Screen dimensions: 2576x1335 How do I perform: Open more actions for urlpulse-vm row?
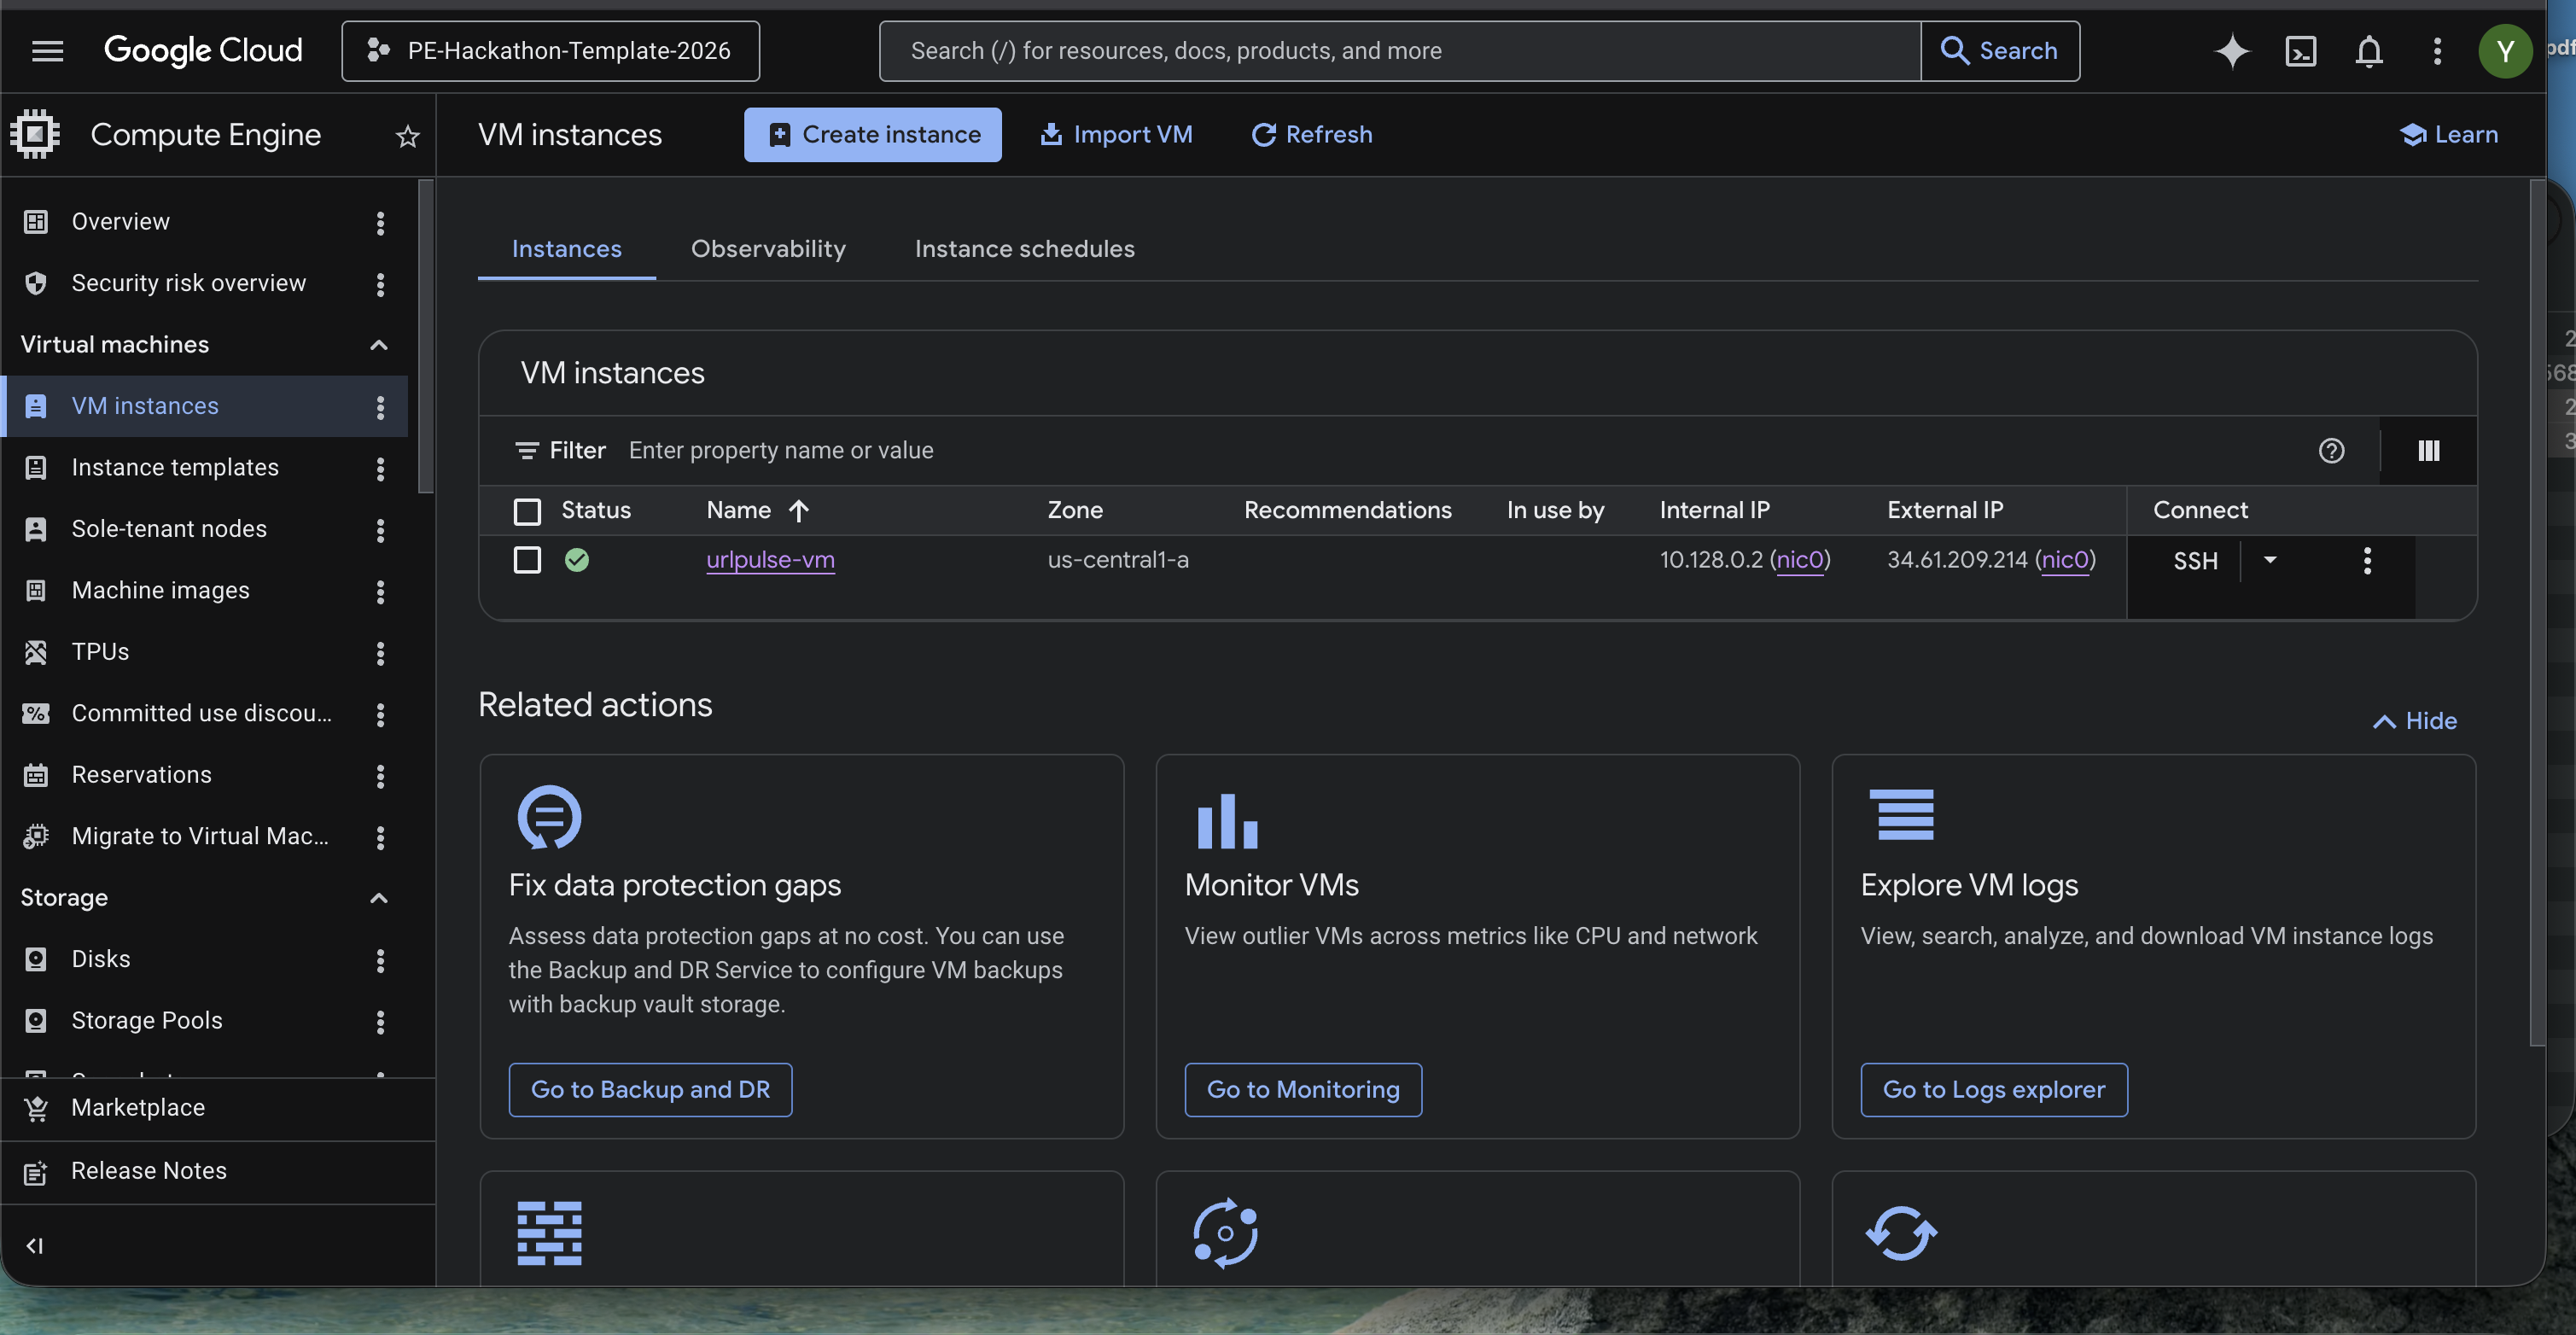tap(2366, 561)
